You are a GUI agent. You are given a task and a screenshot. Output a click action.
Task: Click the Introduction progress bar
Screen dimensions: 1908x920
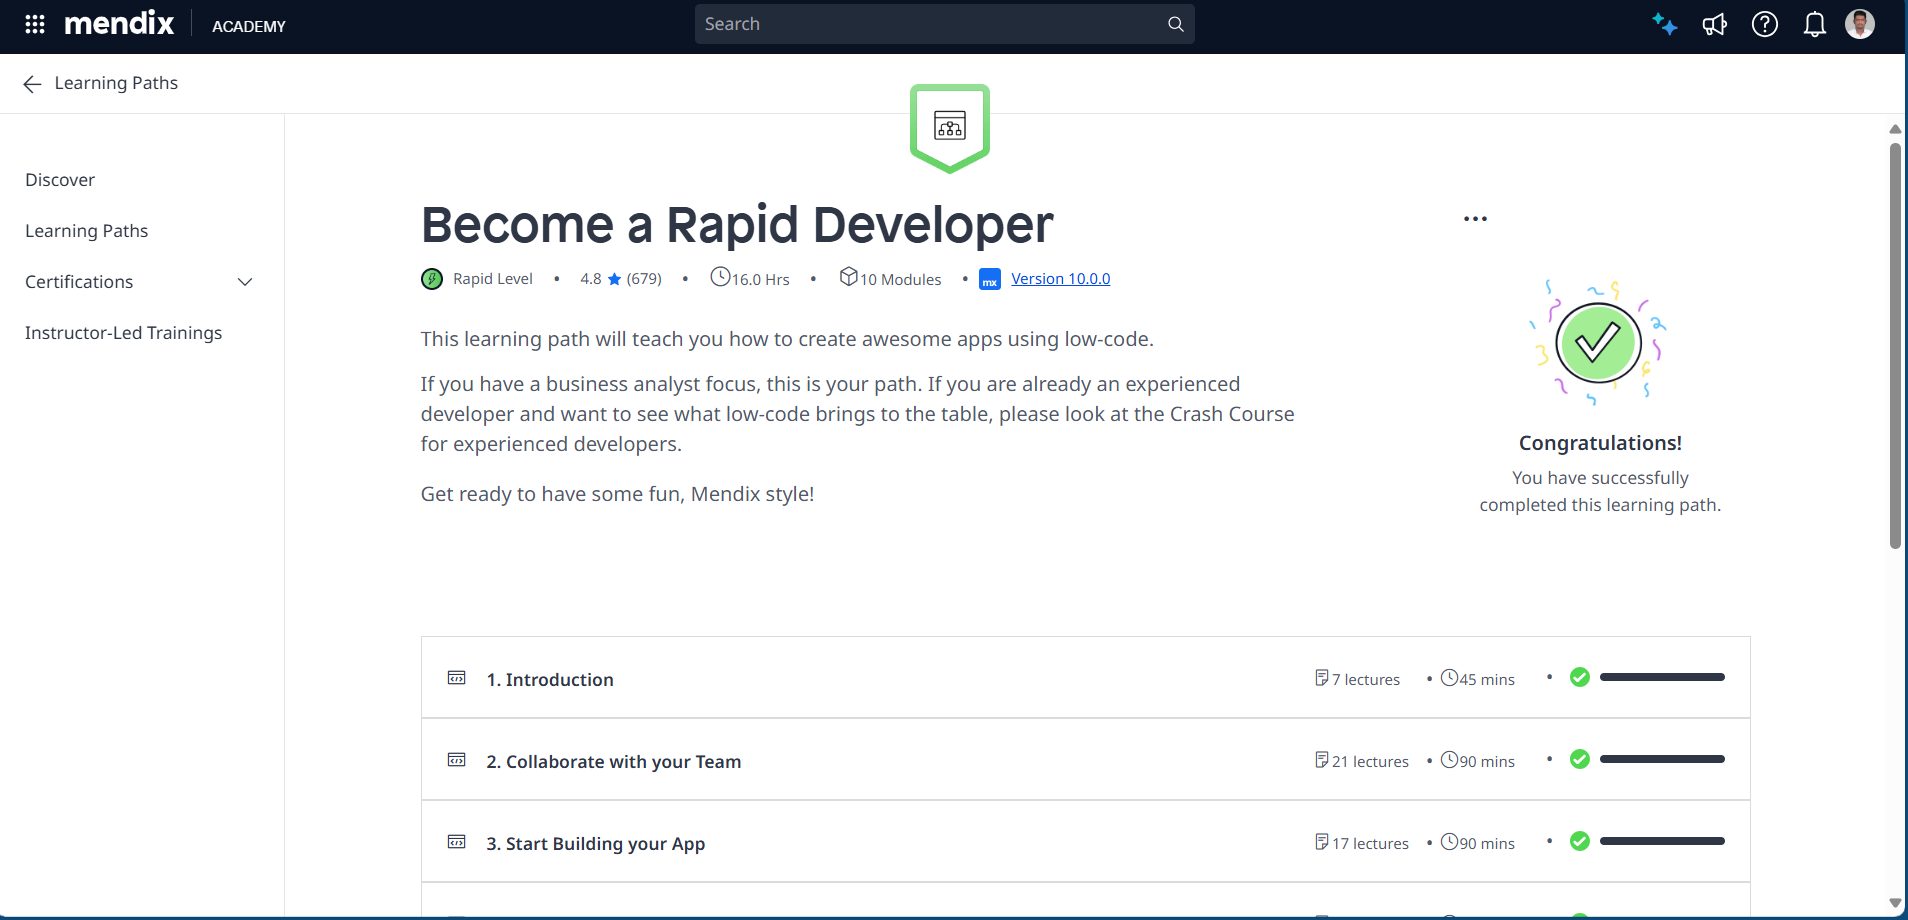coord(1662,677)
